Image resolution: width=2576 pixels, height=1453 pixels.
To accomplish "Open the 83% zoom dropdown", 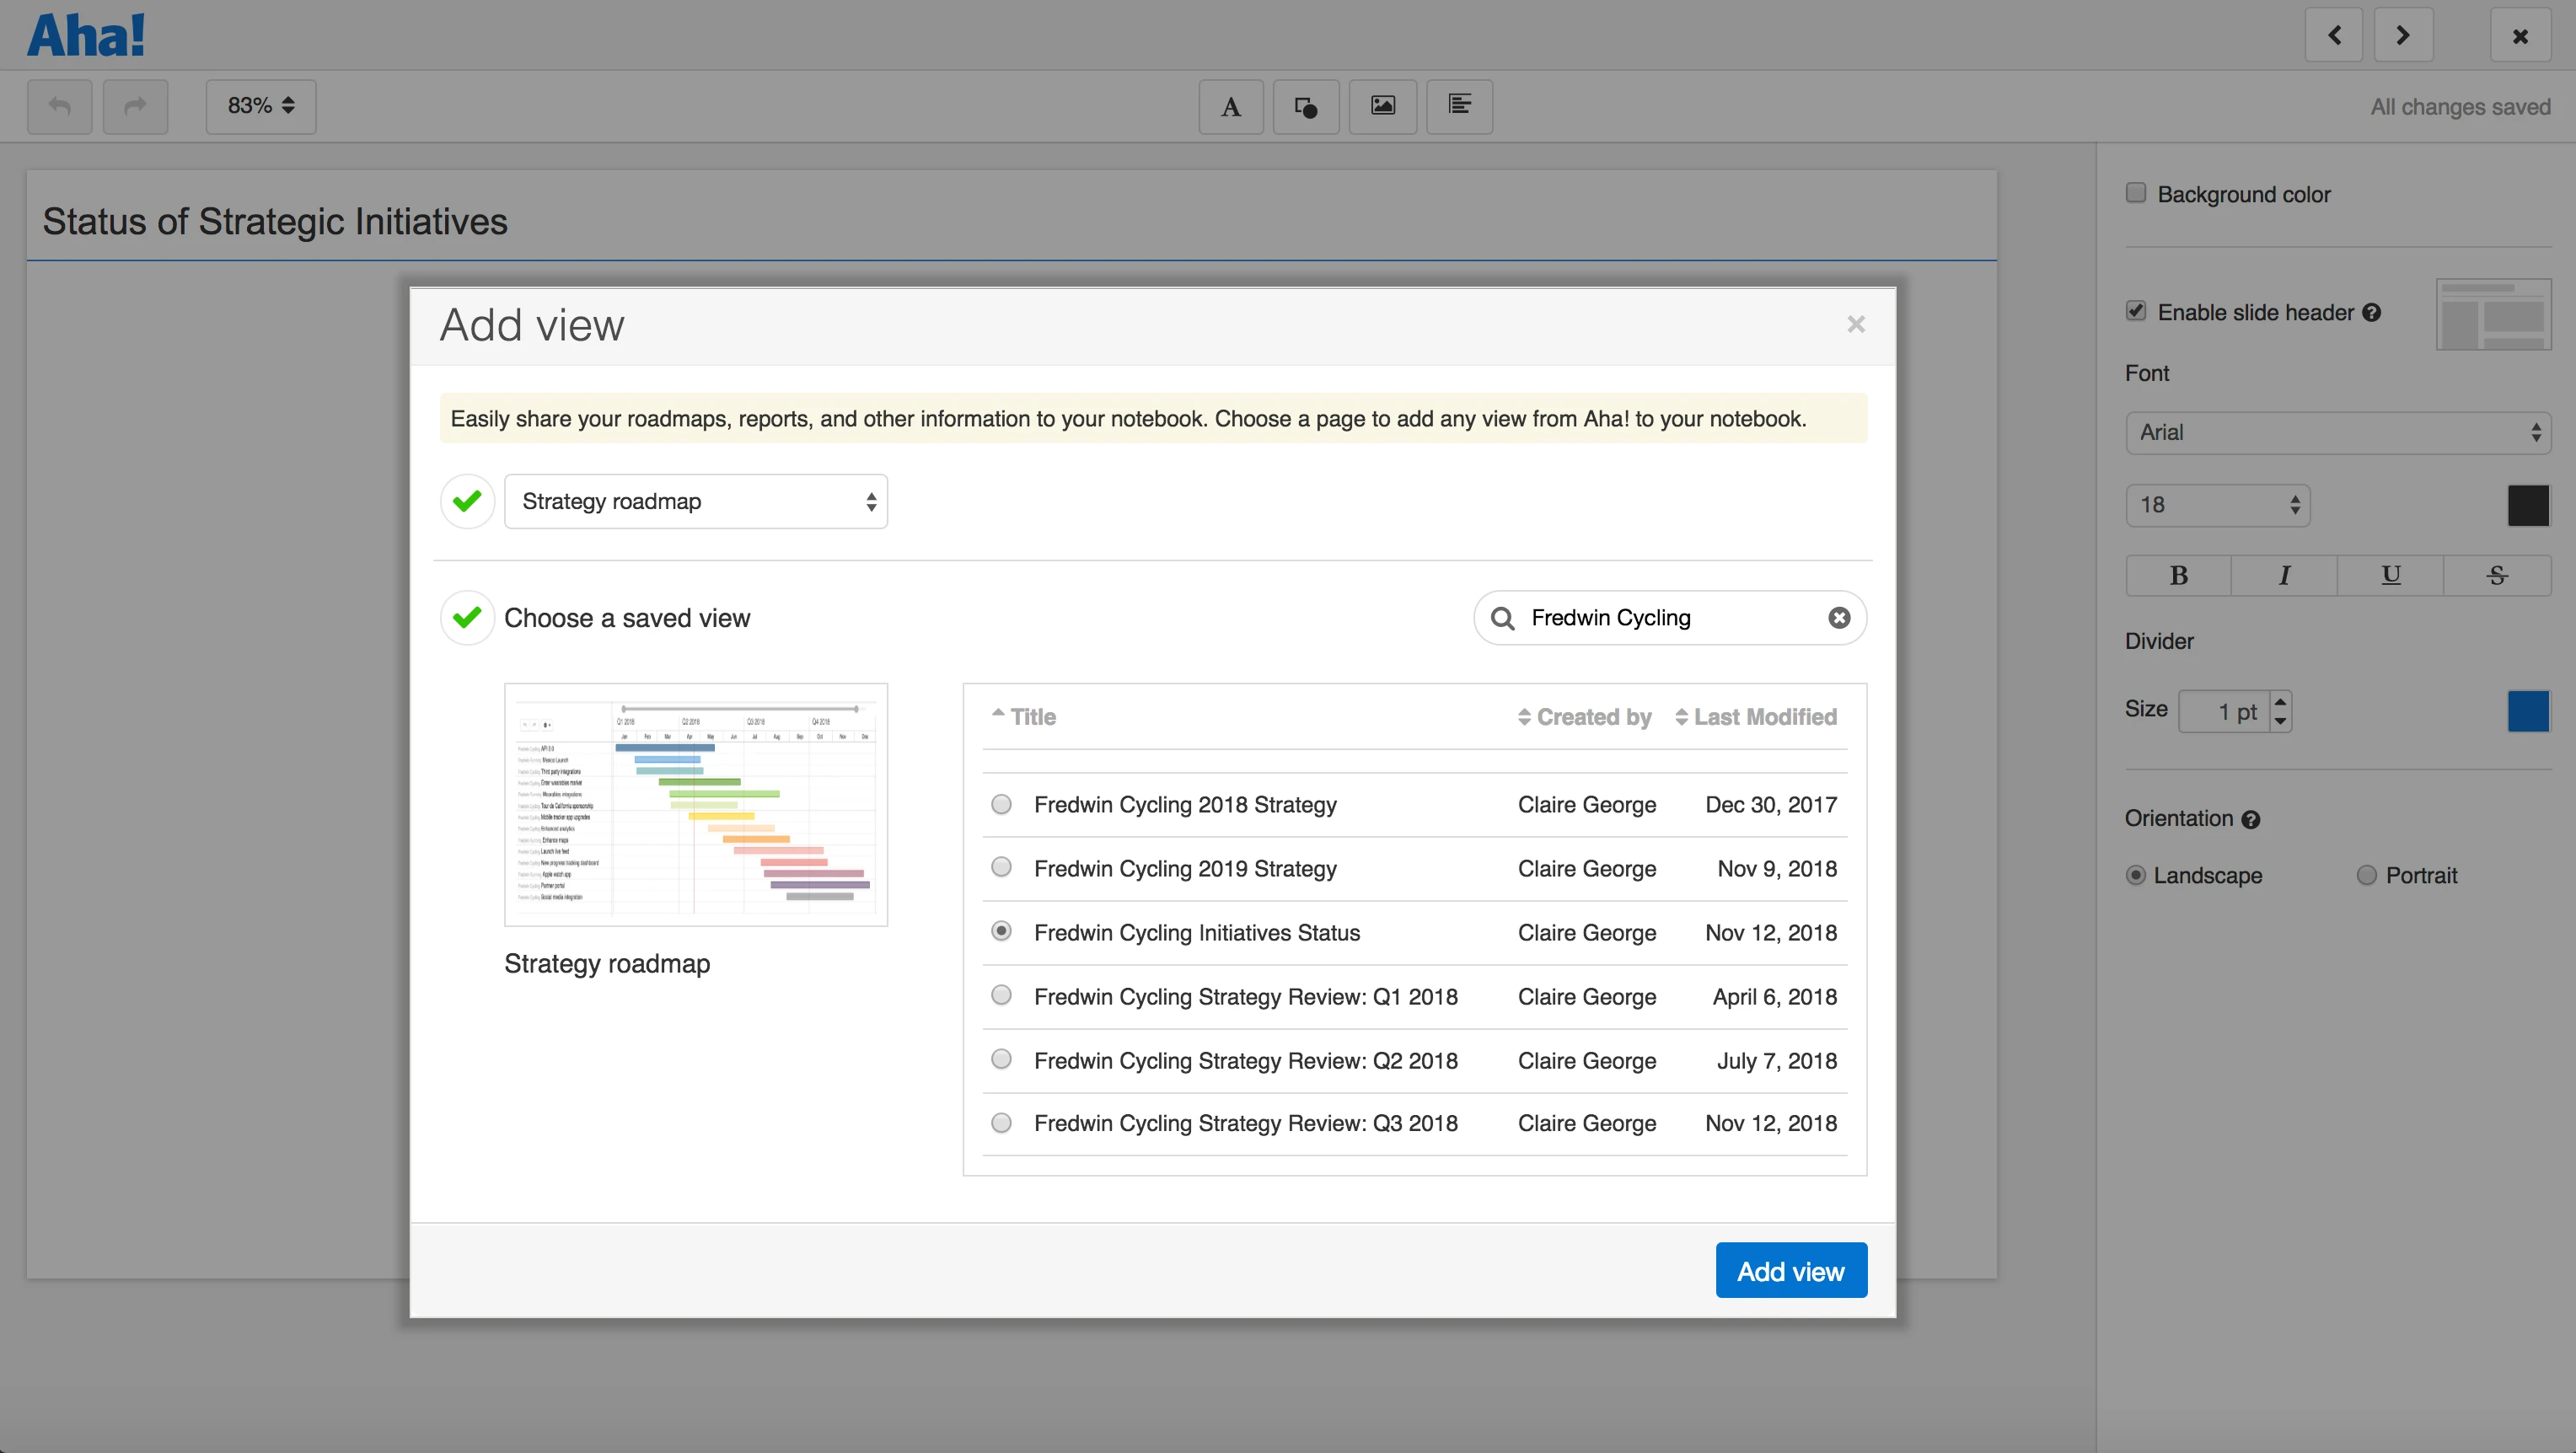I will pyautogui.click(x=261, y=106).
